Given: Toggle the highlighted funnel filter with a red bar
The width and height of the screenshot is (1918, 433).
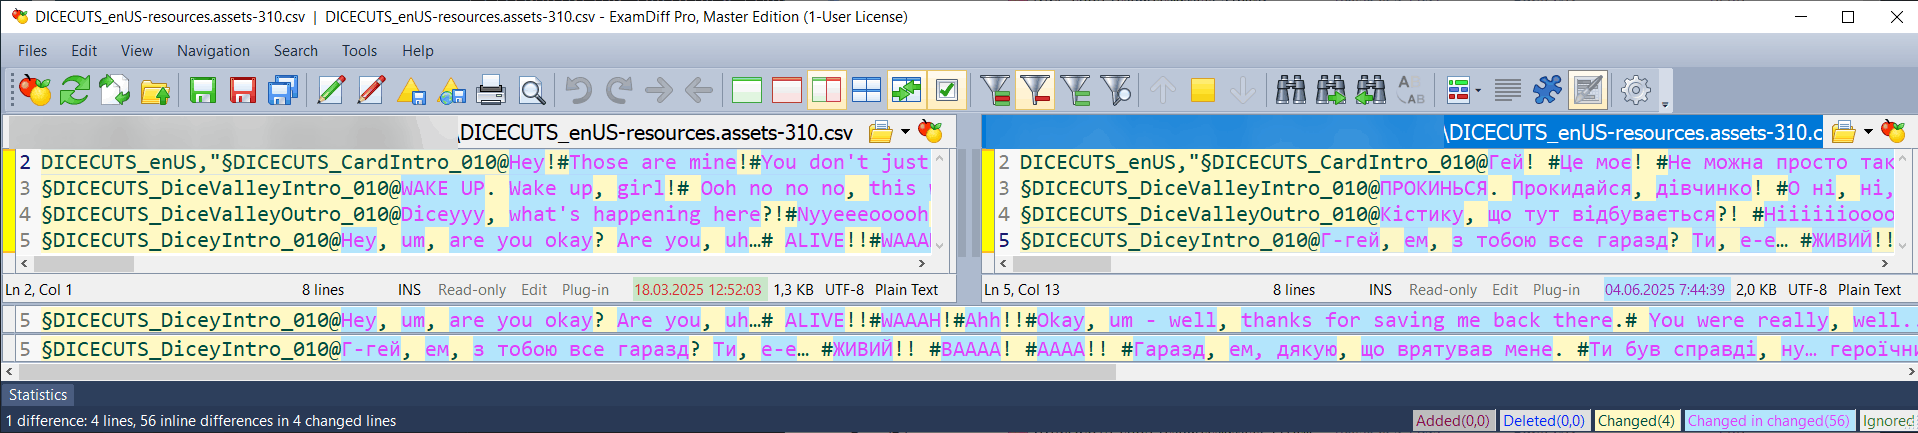Looking at the screenshot, I should (x=1035, y=91).
